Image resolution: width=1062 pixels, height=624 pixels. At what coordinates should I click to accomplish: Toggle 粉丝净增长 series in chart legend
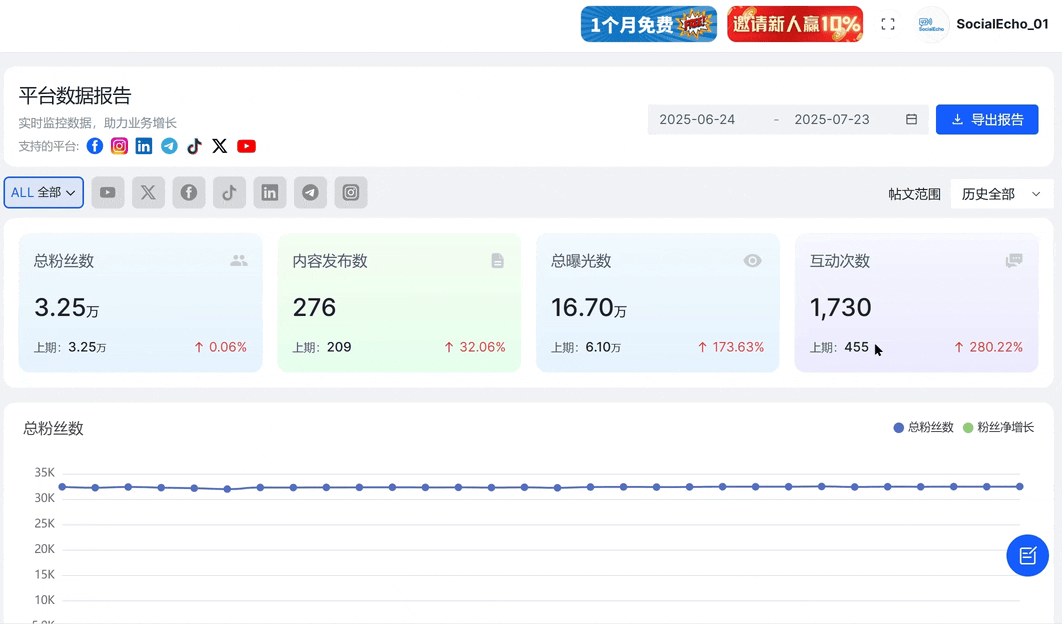click(998, 428)
